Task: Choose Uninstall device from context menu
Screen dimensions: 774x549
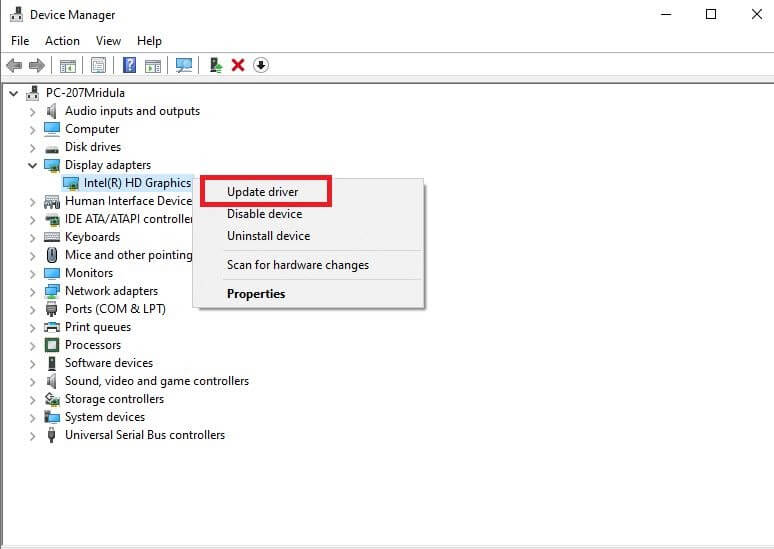Action: coord(268,236)
